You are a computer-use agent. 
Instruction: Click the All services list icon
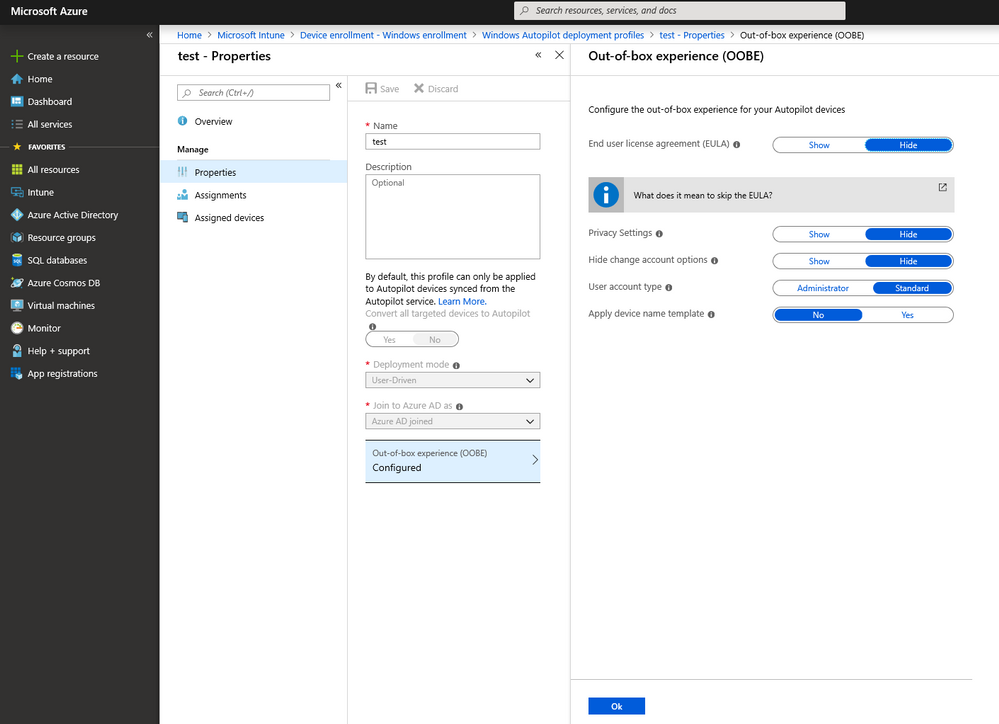[17, 124]
